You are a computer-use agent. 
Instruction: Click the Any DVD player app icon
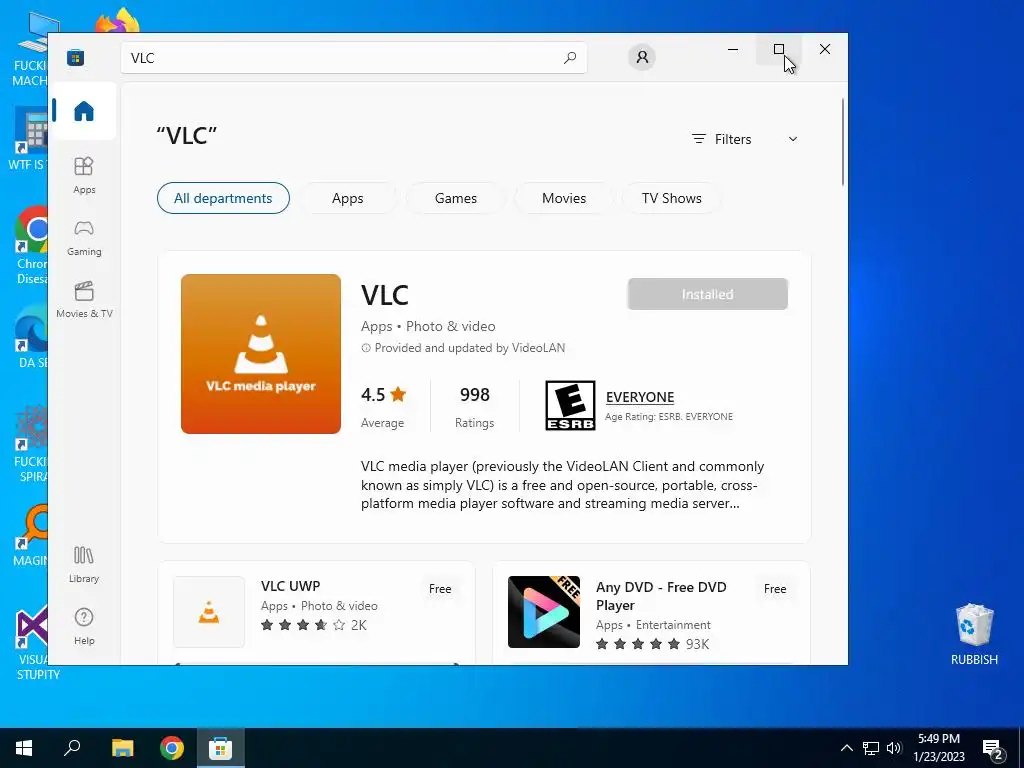[x=543, y=612]
